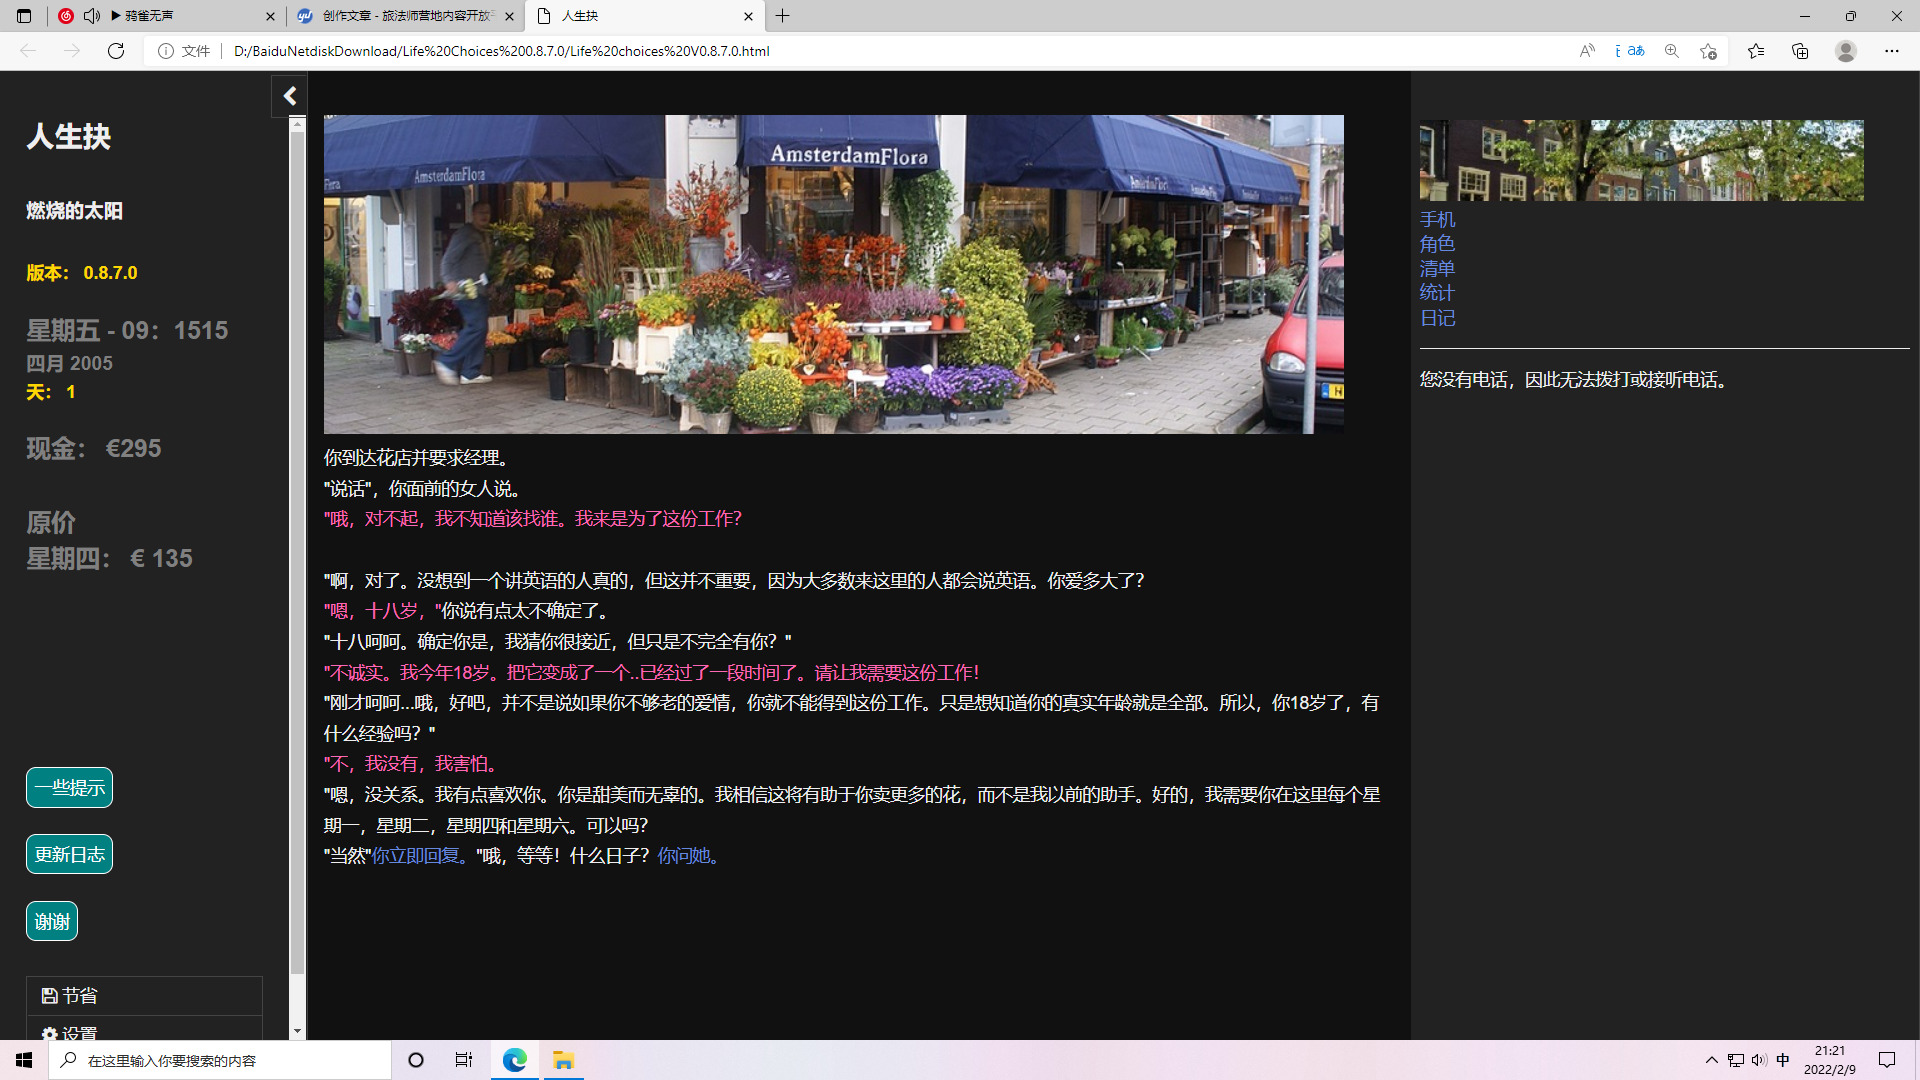Click the save disk icon 节省

pyautogui.click(x=50, y=995)
